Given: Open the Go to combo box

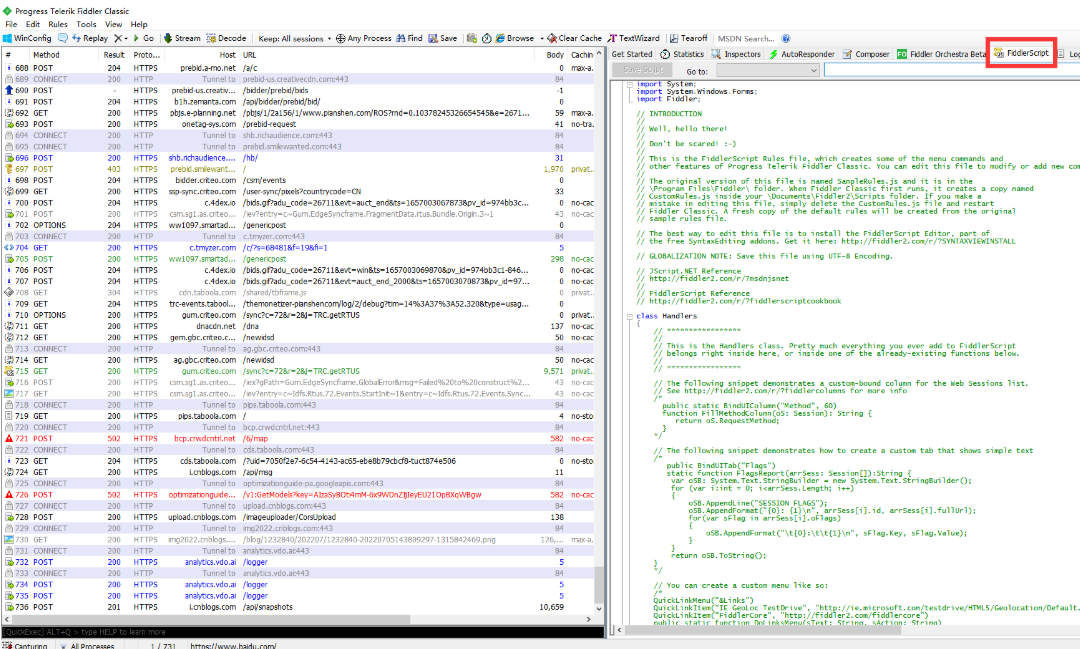Looking at the screenshot, I should coord(767,70).
